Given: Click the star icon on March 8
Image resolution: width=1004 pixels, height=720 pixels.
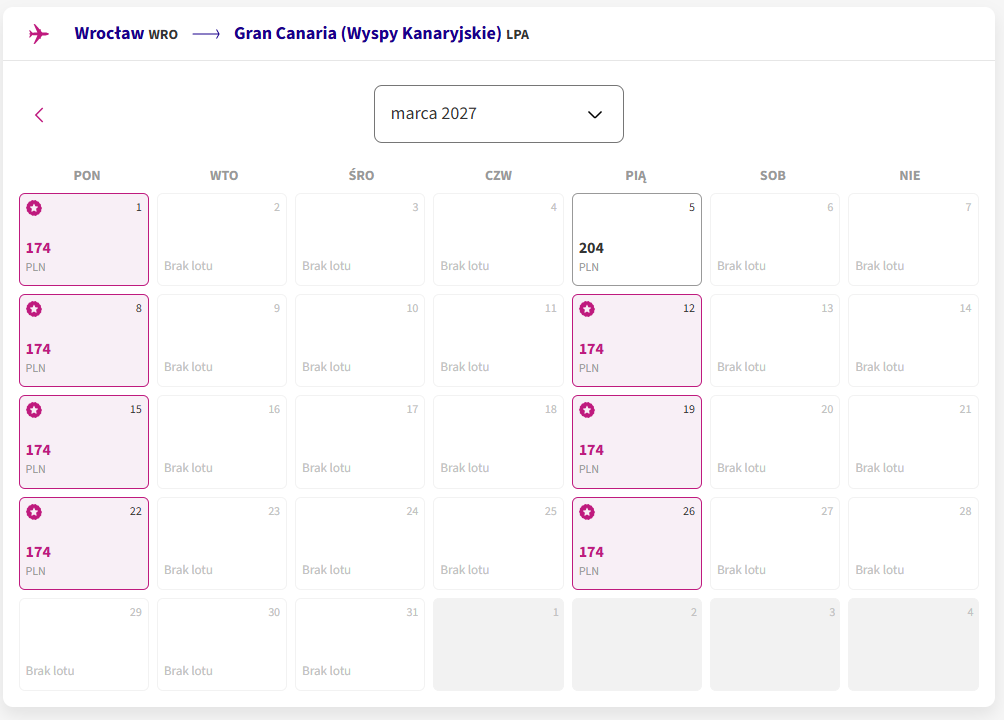Looking at the screenshot, I should (34, 309).
